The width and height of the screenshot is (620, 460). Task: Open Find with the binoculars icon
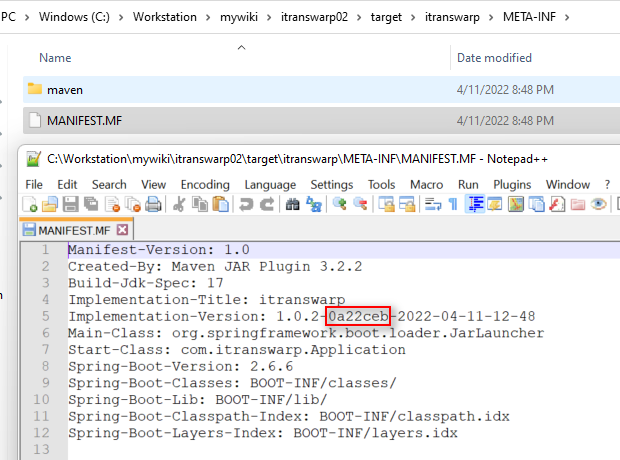pos(293,204)
